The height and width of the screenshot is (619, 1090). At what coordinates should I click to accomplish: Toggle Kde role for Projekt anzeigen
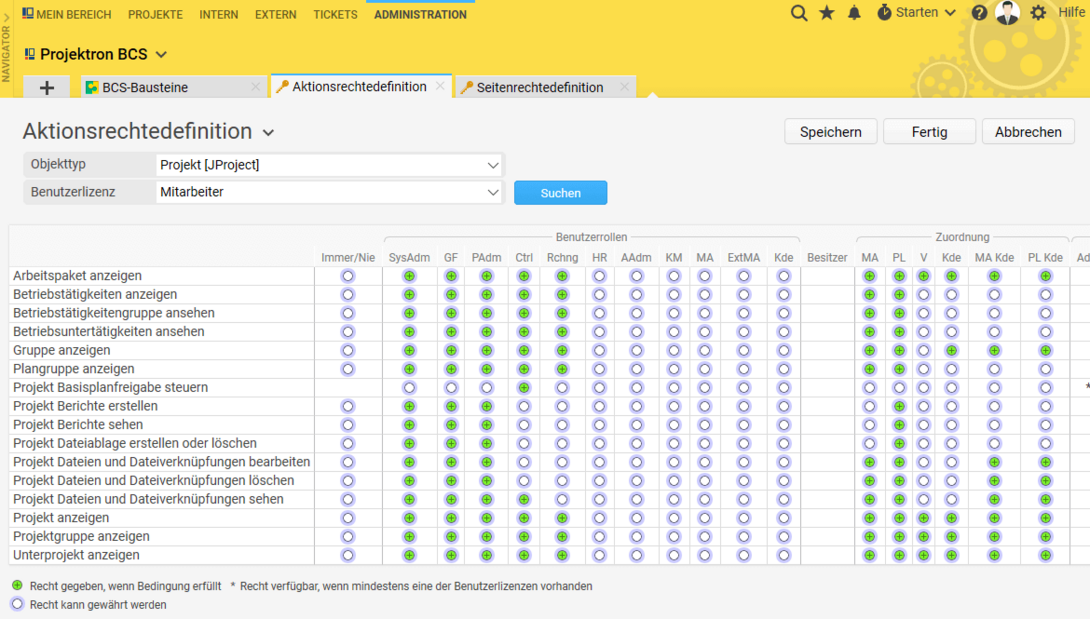pyautogui.click(x=783, y=518)
